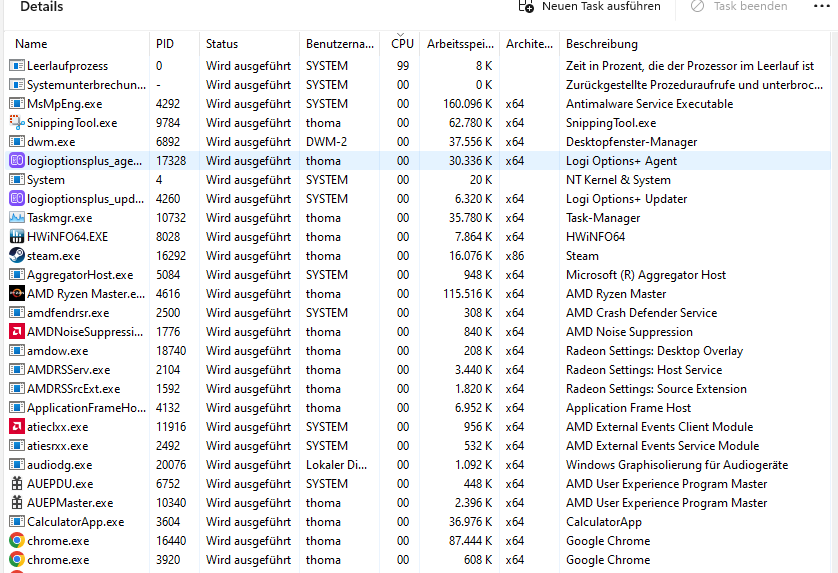Click the chrome.exe icon with PID 3920
838x573 pixels.
click(17, 560)
